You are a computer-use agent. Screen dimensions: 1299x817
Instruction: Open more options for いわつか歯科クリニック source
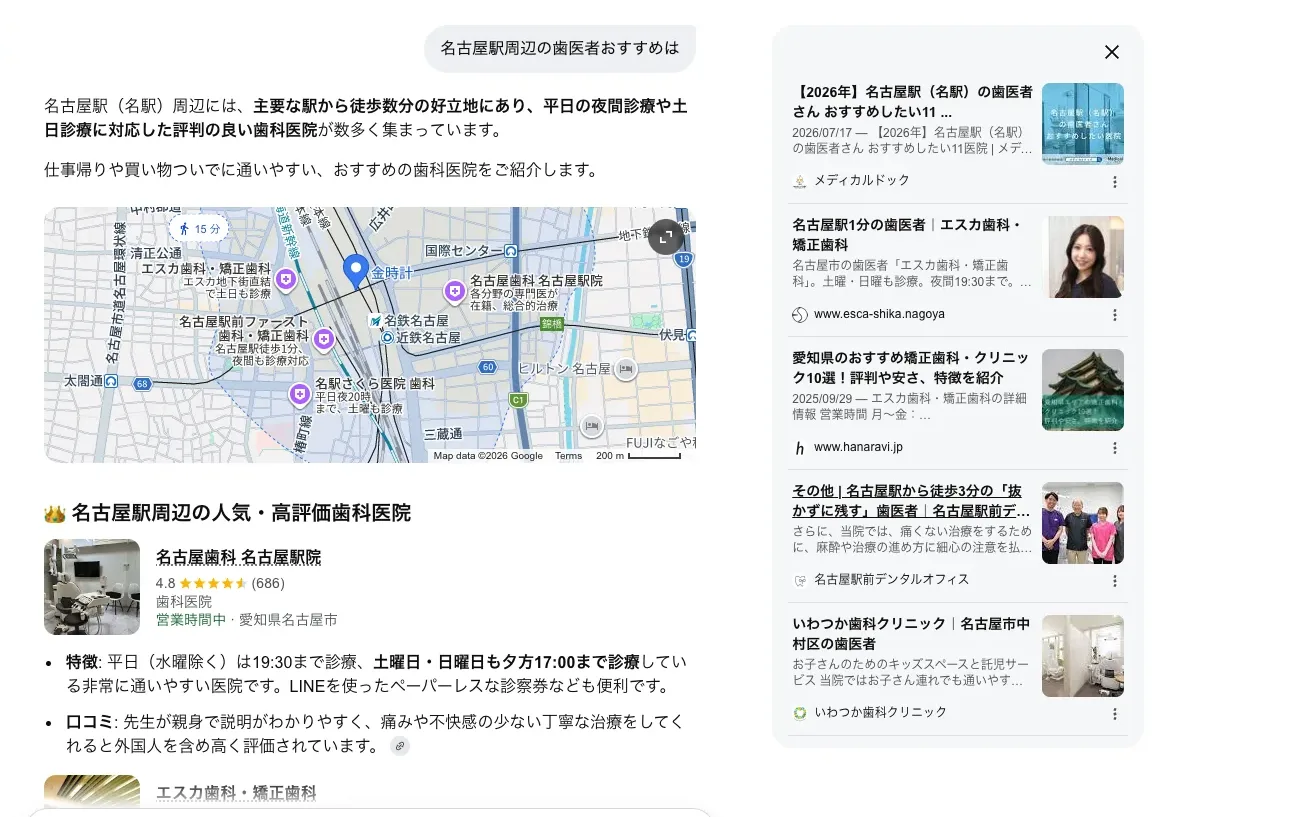[x=1115, y=714]
